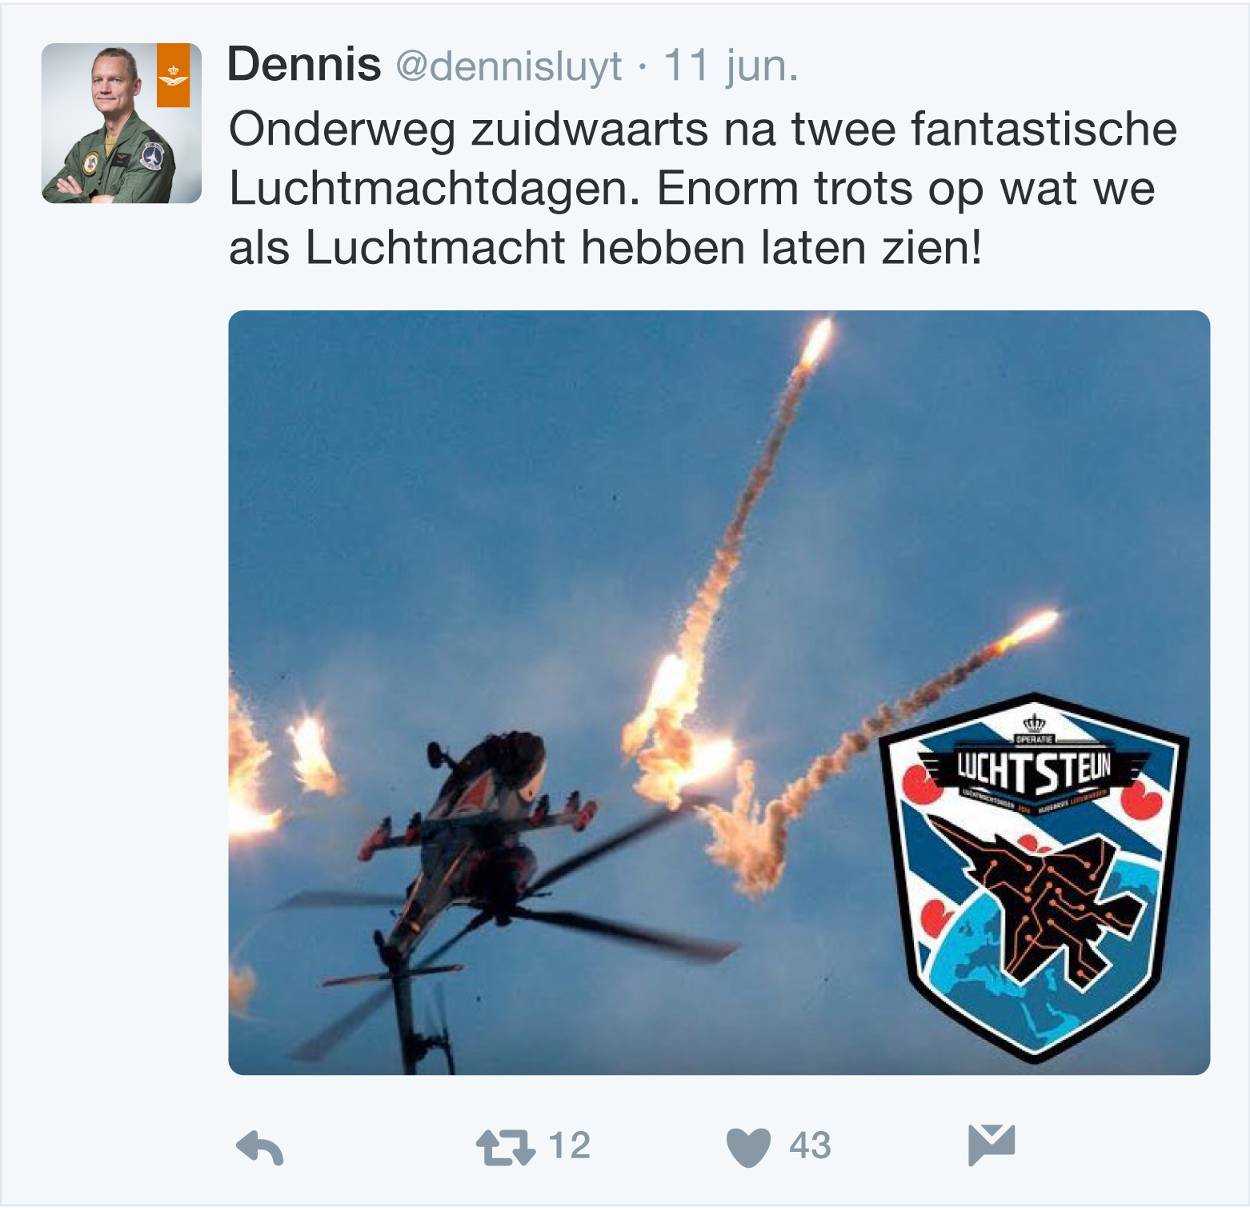Retweet this tweet via the retweet icon

point(505,1147)
